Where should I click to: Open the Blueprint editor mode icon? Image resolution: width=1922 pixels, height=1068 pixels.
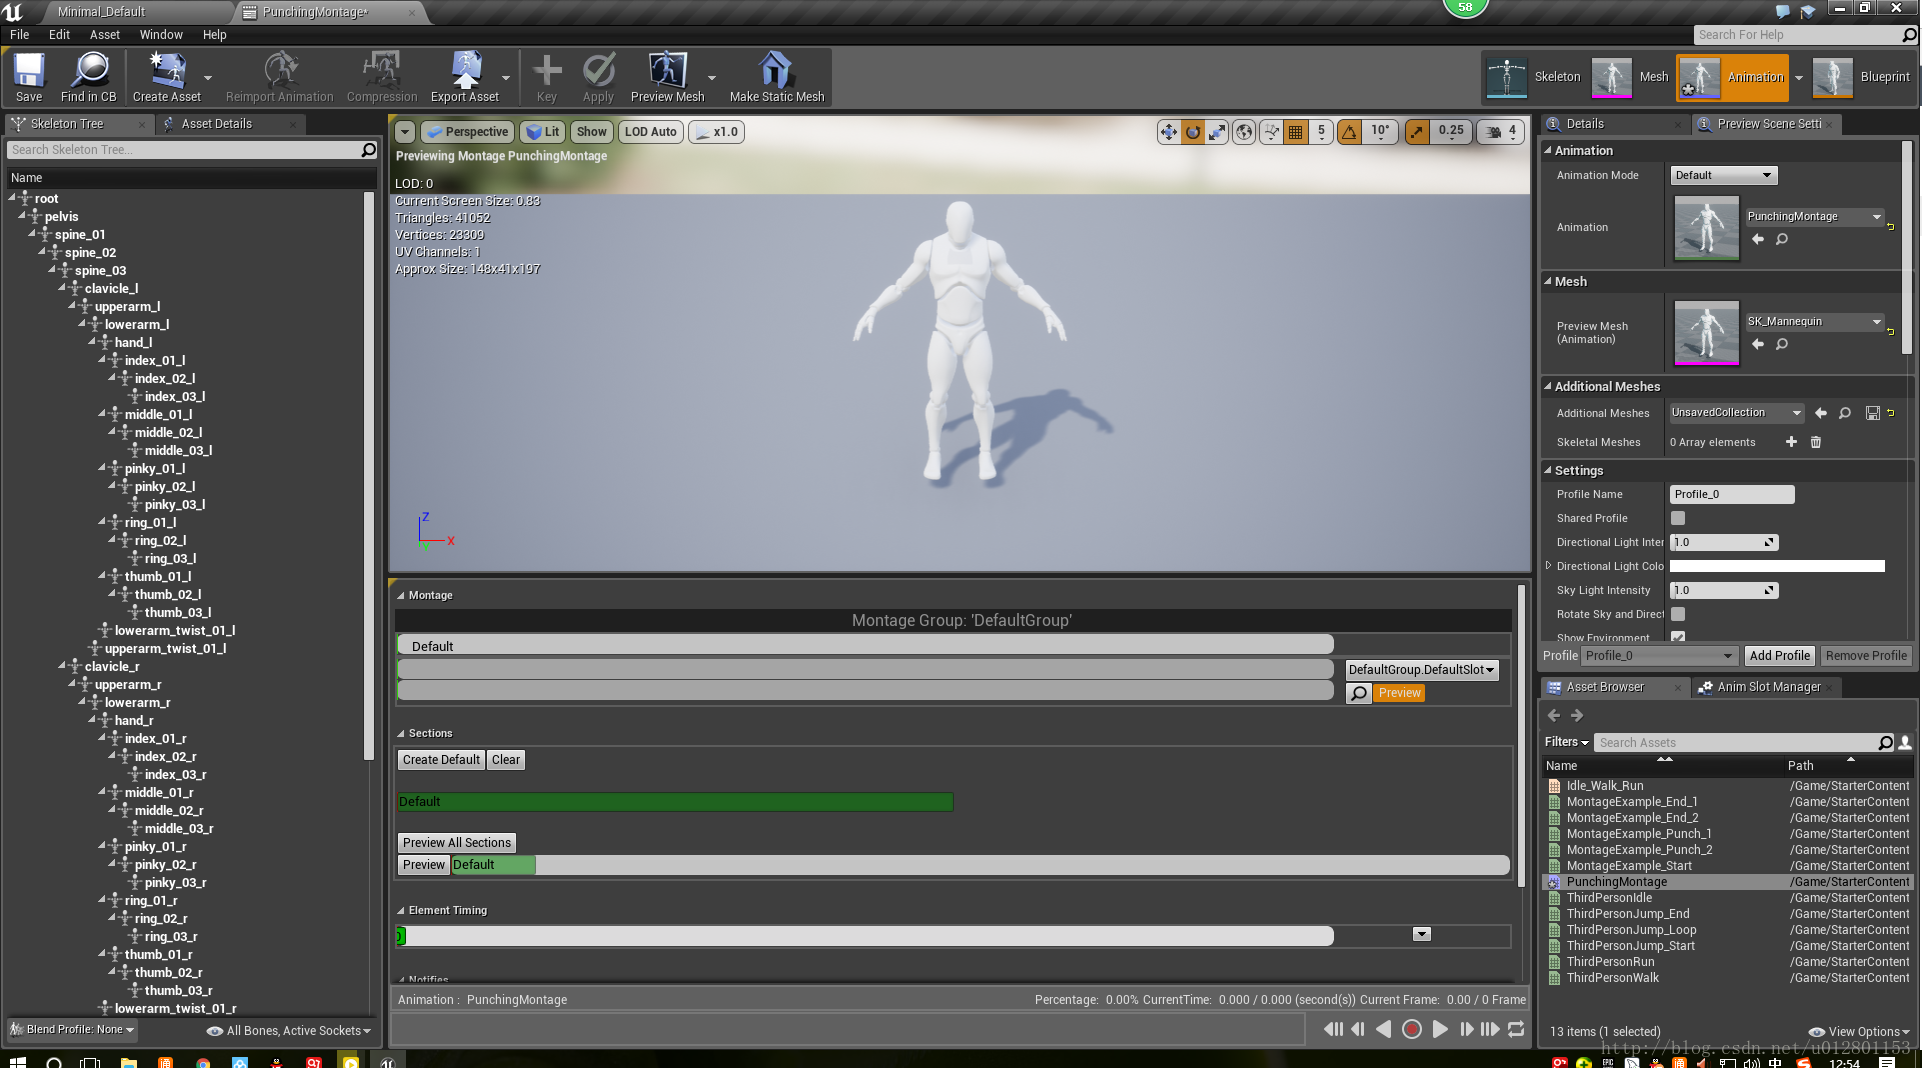(x=1832, y=77)
